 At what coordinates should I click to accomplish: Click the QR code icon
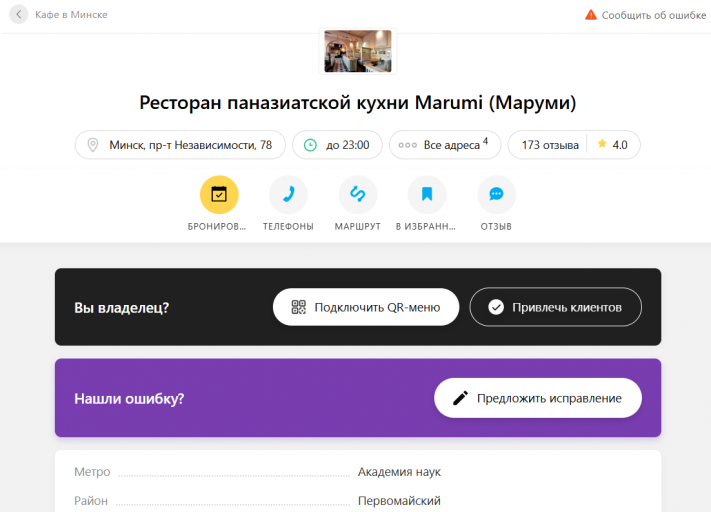click(x=298, y=307)
